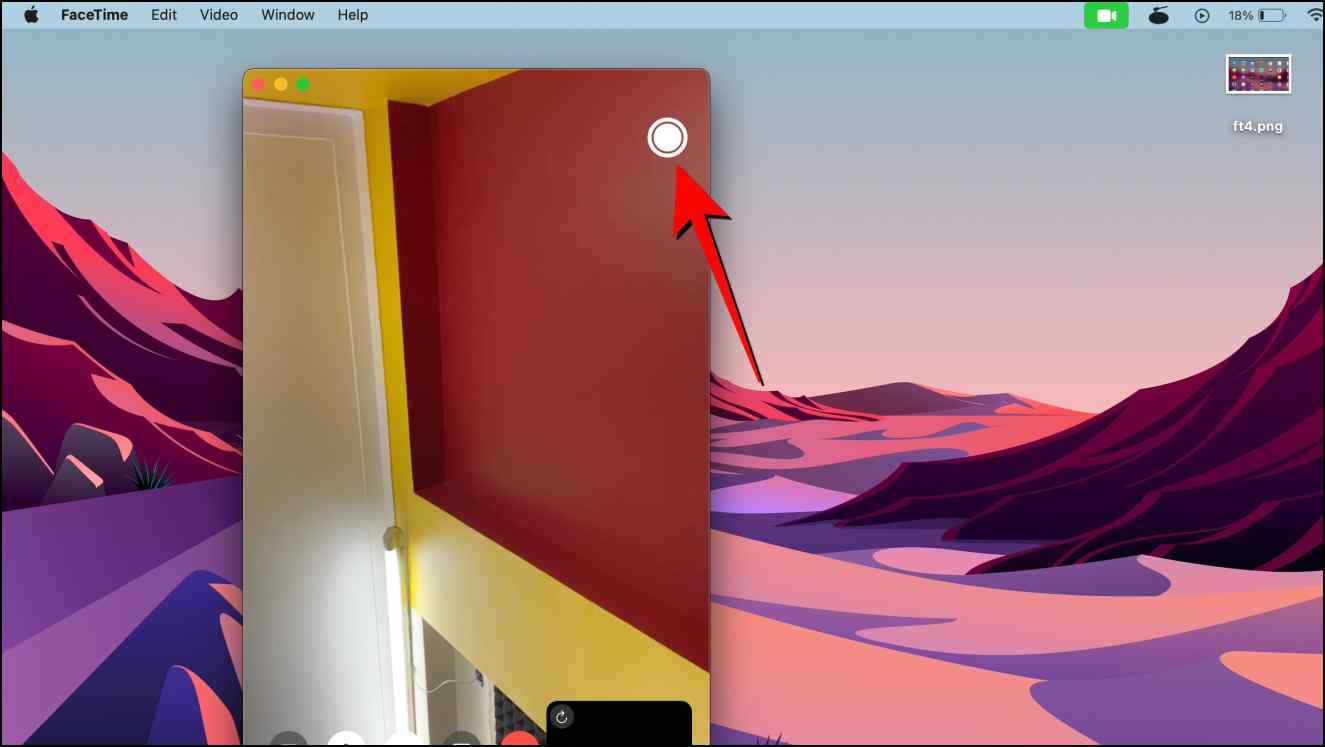This screenshot has height=747, width=1325.
Task: Select the ft4.png desktop file thumbnail
Action: (1258, 74)
